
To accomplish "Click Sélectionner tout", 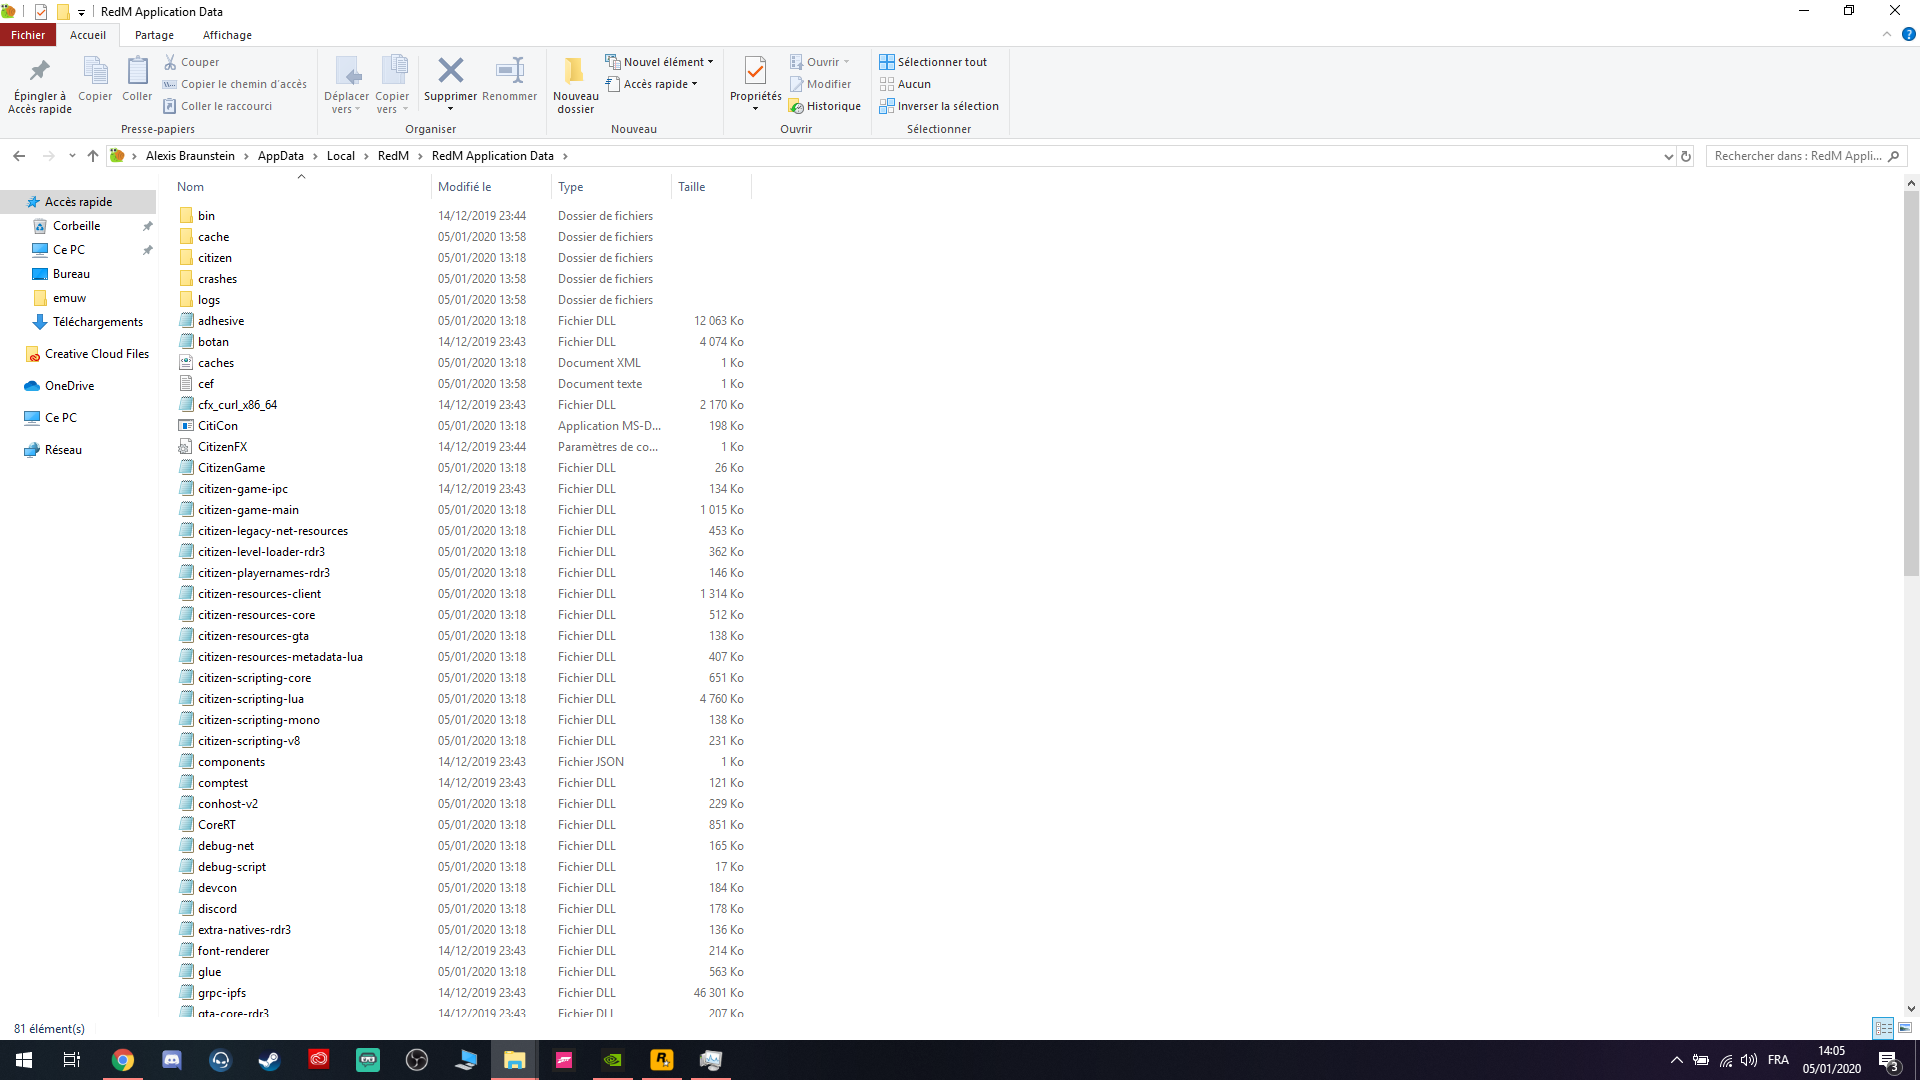I will coord(933,62).
